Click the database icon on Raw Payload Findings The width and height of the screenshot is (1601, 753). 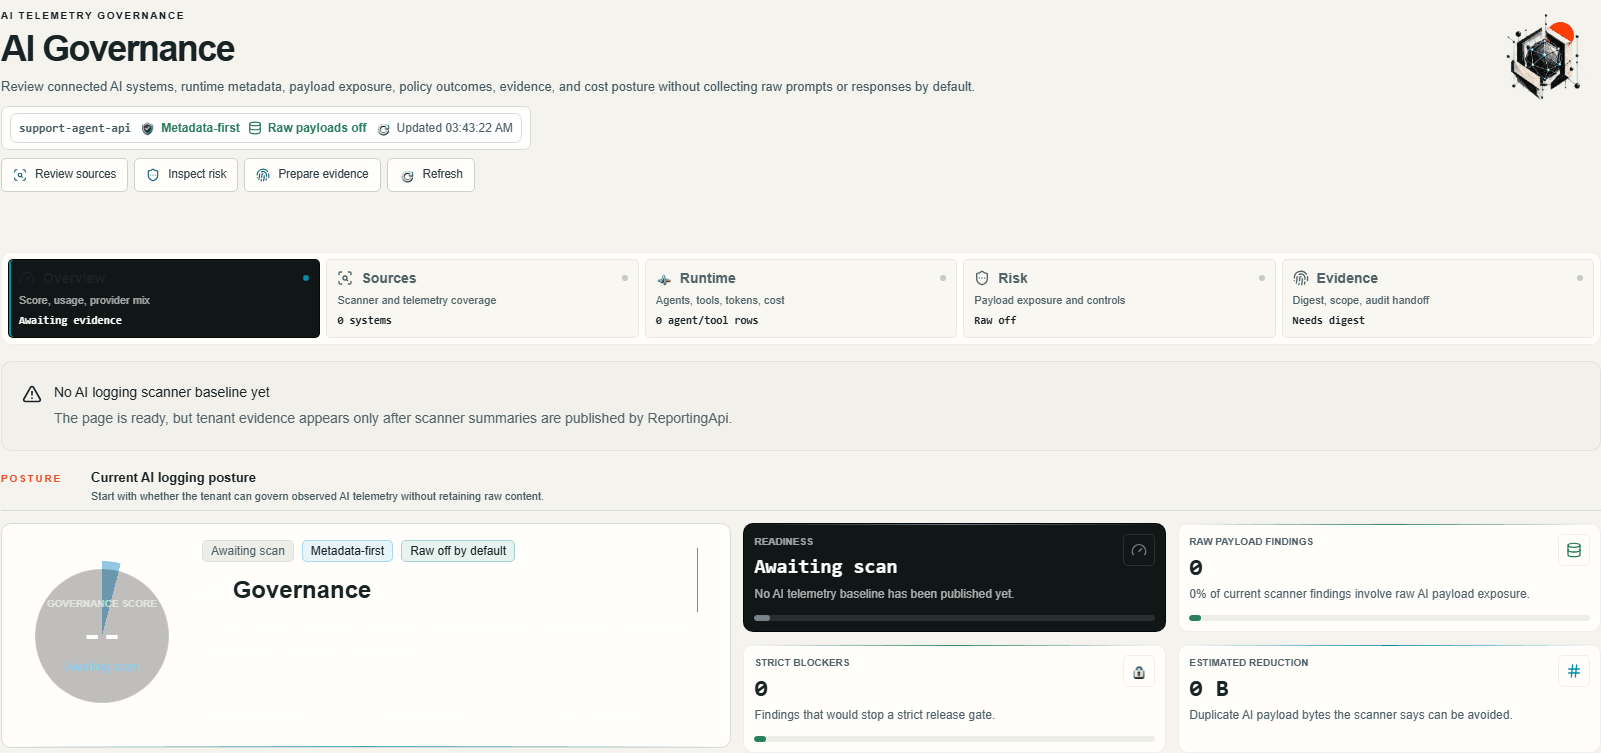[1574, 550]
